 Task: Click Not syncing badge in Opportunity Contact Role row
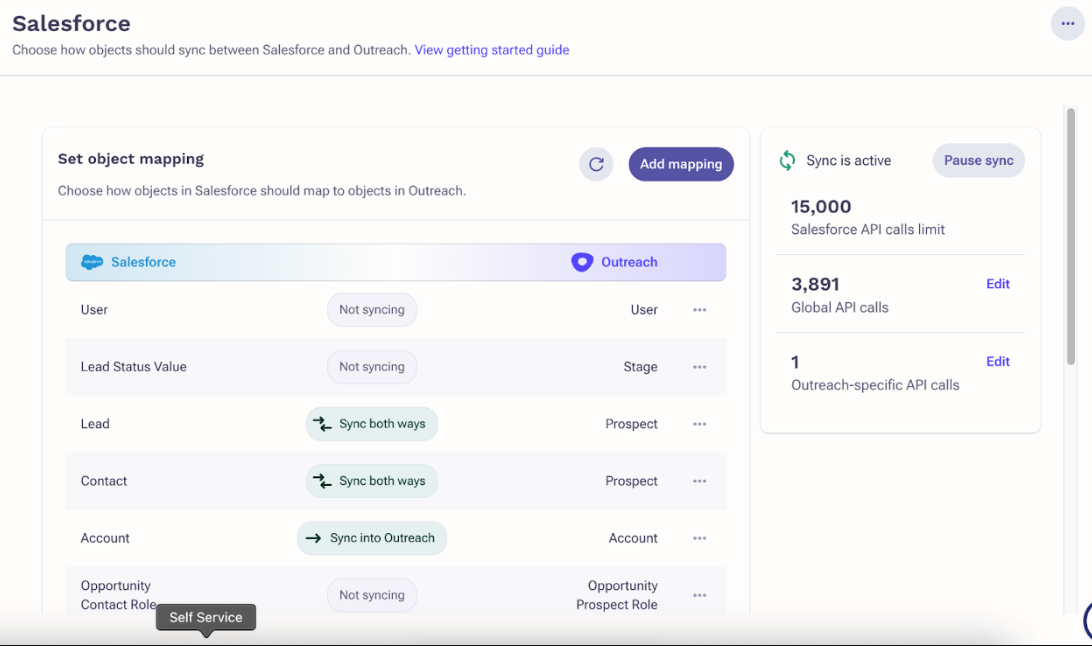click(x=372, y=595)
